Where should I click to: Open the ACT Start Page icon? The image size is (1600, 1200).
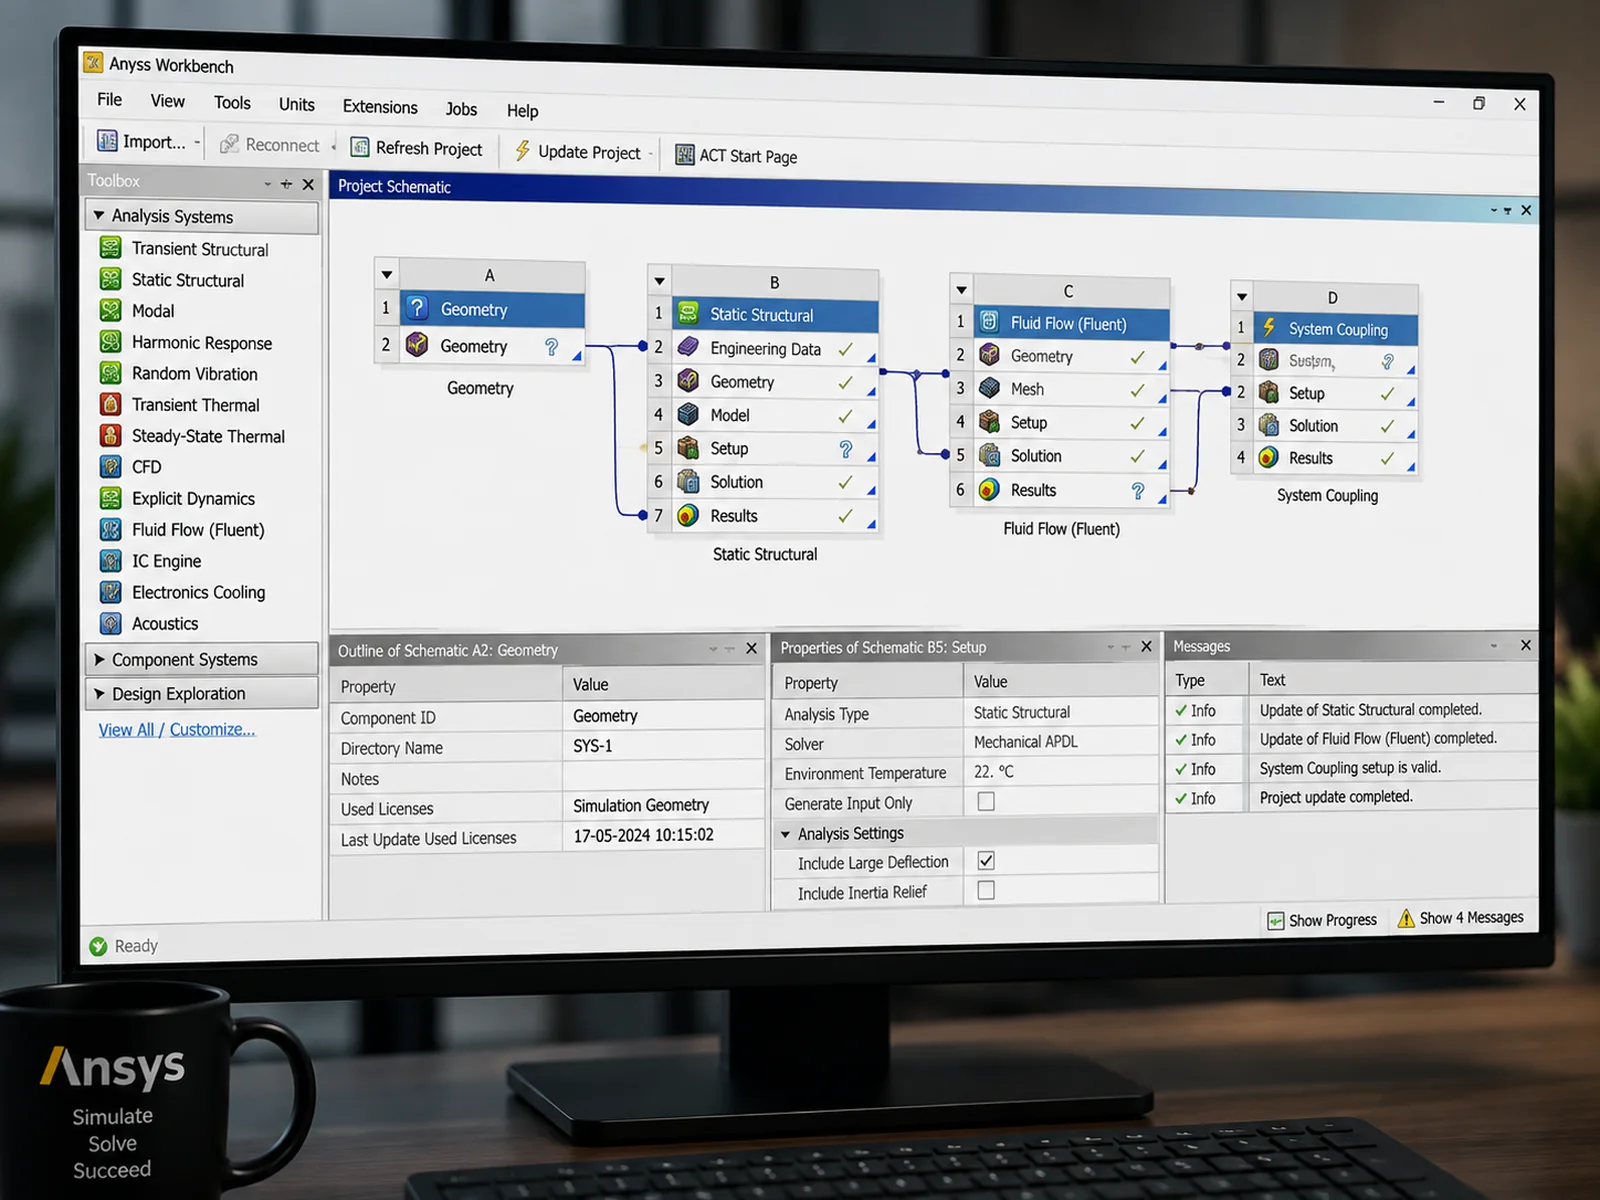tap(685, 155)
